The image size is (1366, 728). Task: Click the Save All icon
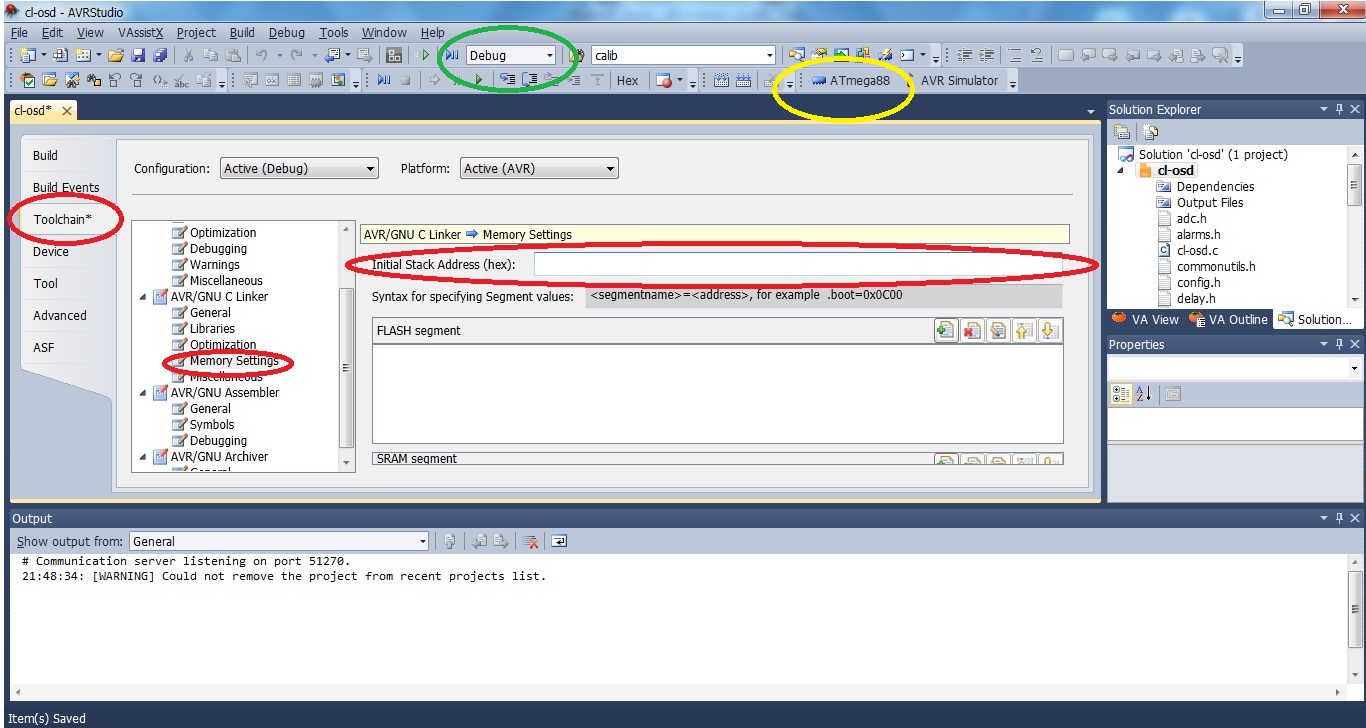click(x=160, y=55)
